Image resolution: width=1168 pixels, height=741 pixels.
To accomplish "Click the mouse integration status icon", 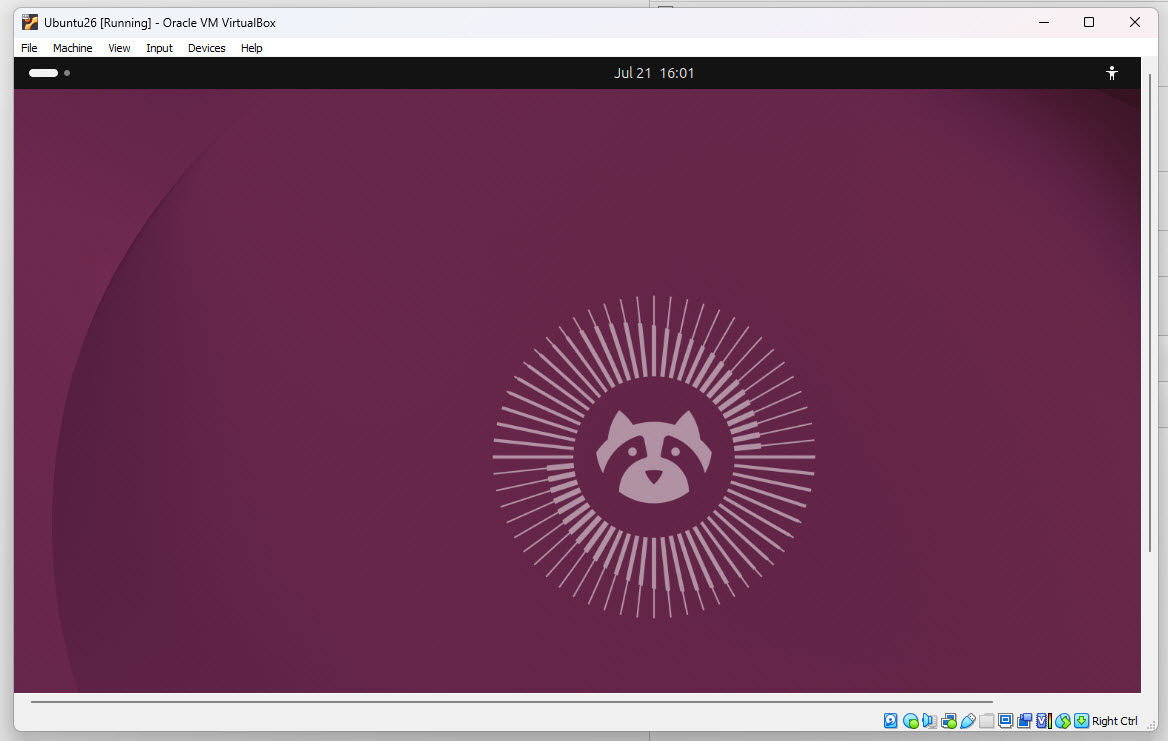I will point(1063,720).
